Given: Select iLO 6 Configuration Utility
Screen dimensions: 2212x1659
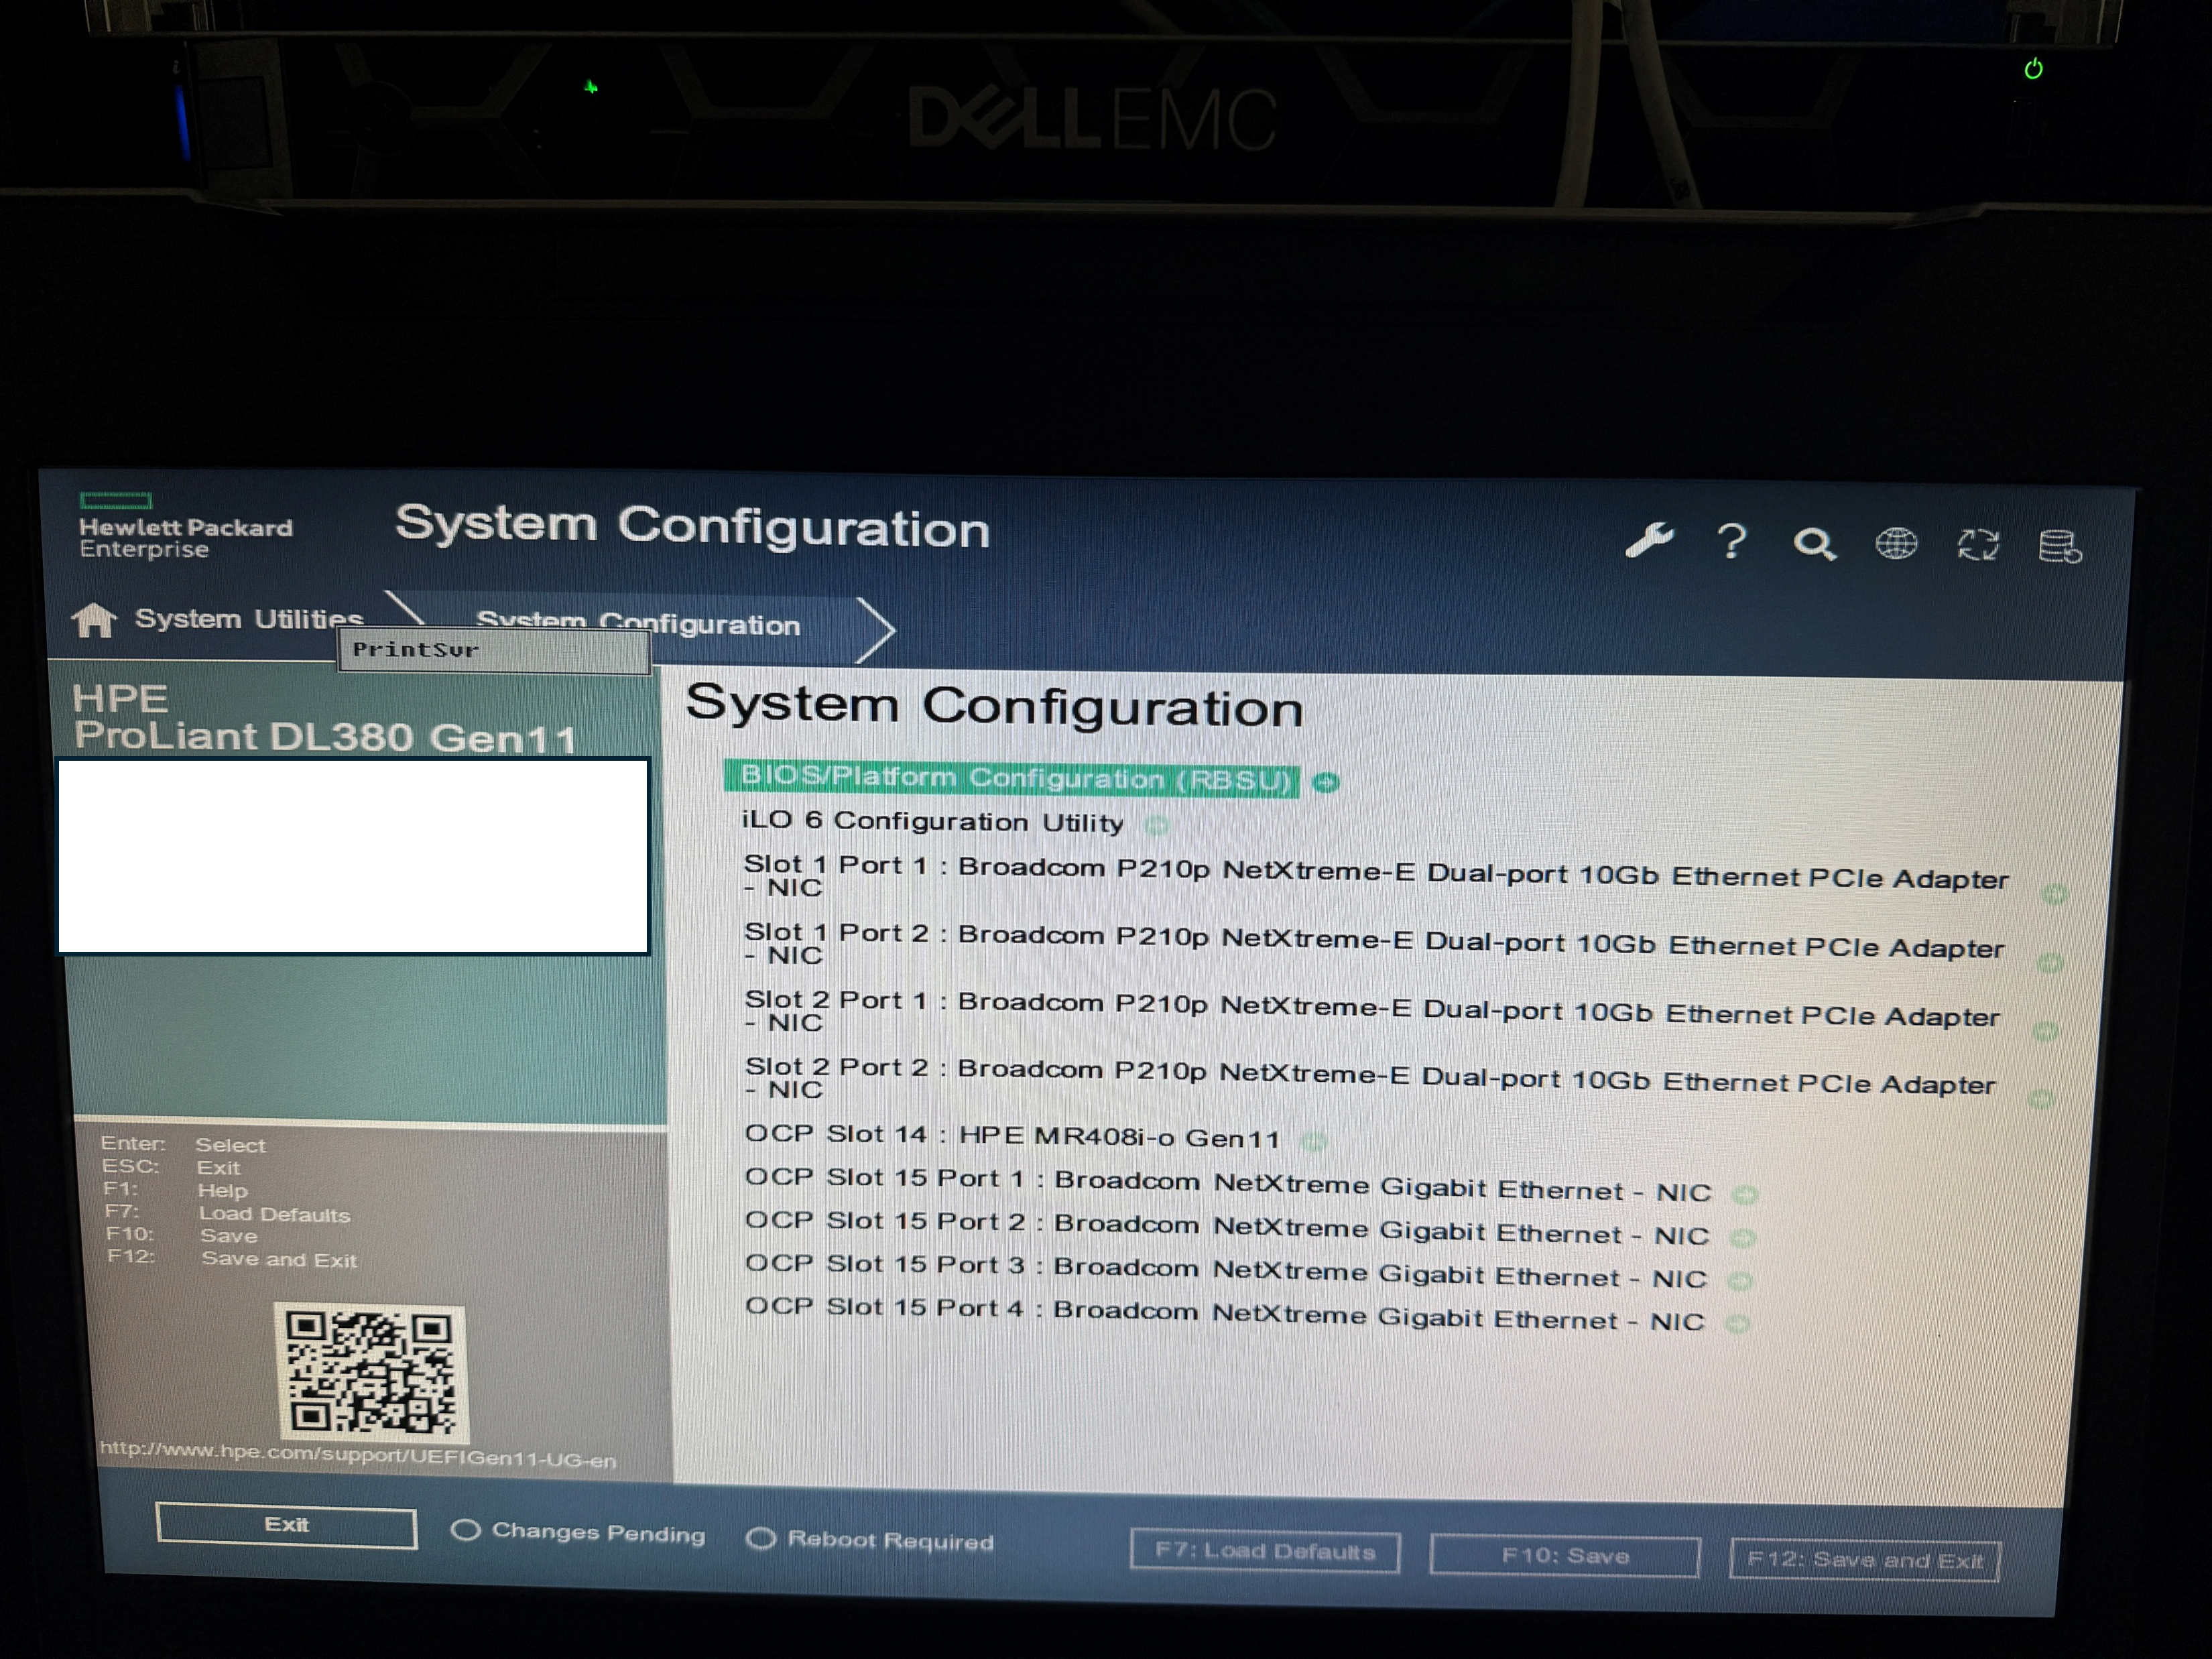Looking at the screenshot, I should pos(932,822).
